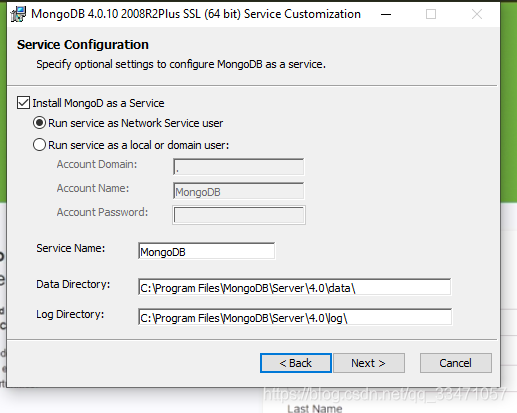
Task: Click the Service Name label
Action: 71,248
